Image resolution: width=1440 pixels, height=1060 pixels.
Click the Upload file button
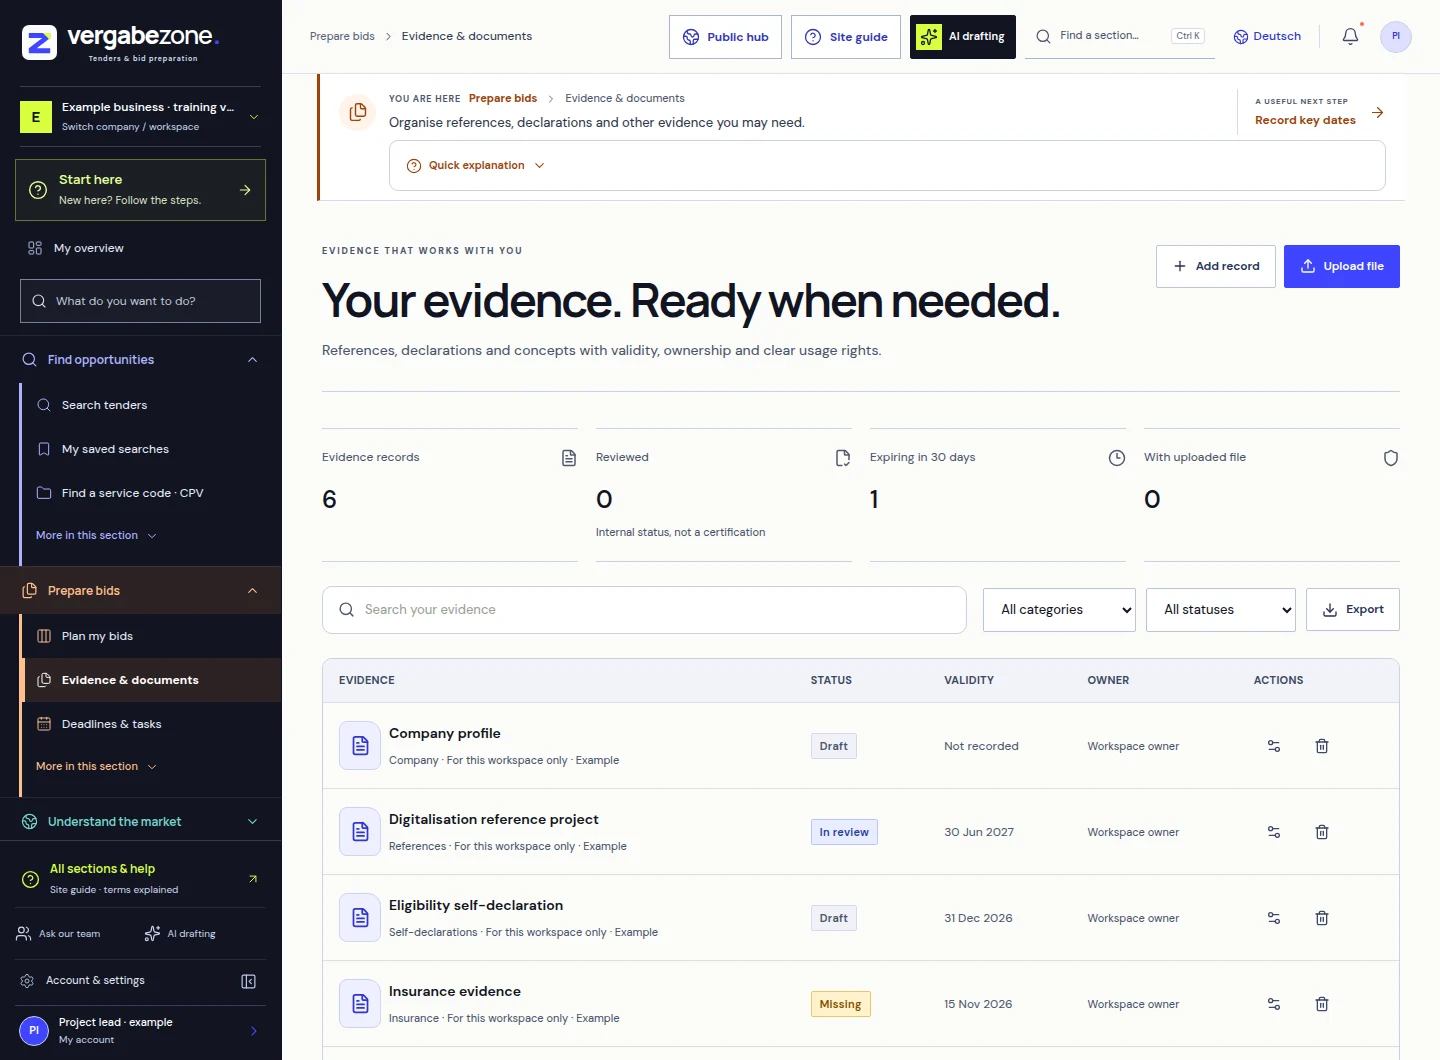pyautogui.click(x=1342, y=266)
